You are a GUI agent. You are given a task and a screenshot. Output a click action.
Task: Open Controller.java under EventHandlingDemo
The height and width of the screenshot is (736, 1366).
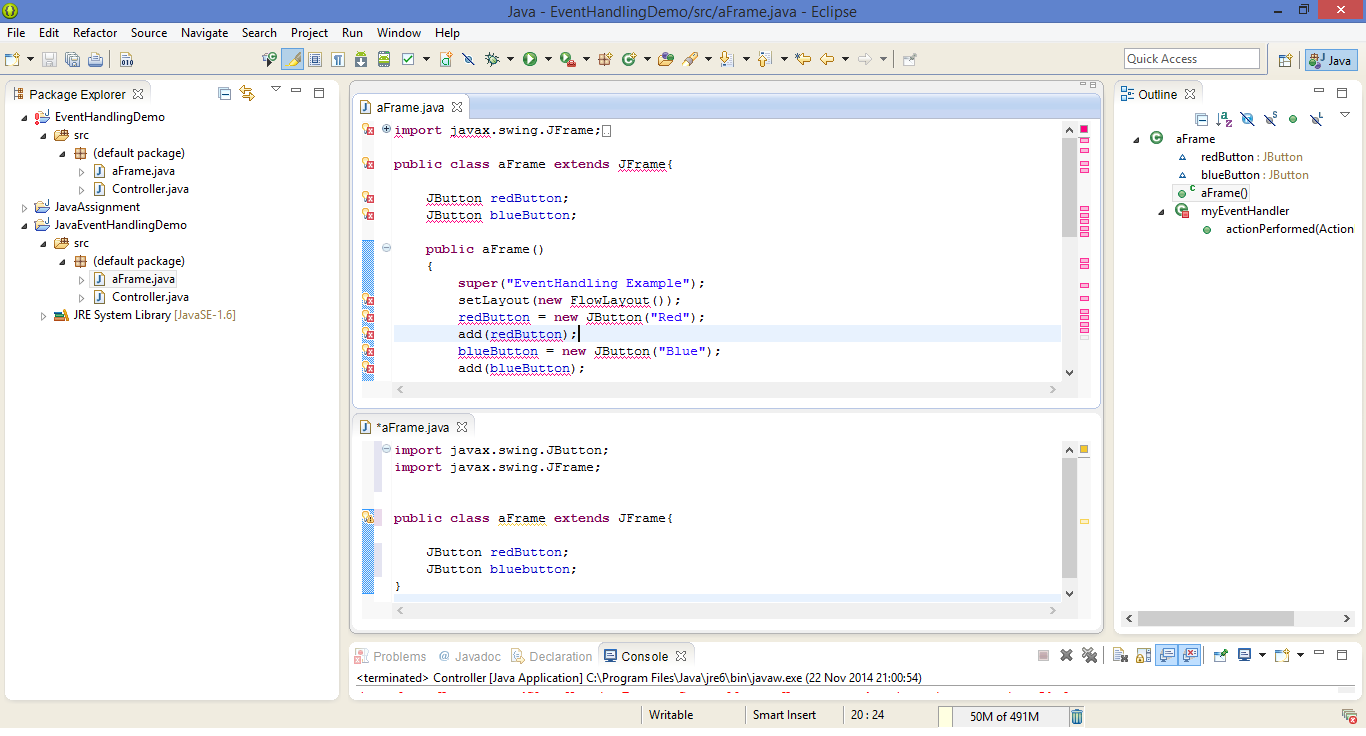pyautogui.click(x=150, y=189)
